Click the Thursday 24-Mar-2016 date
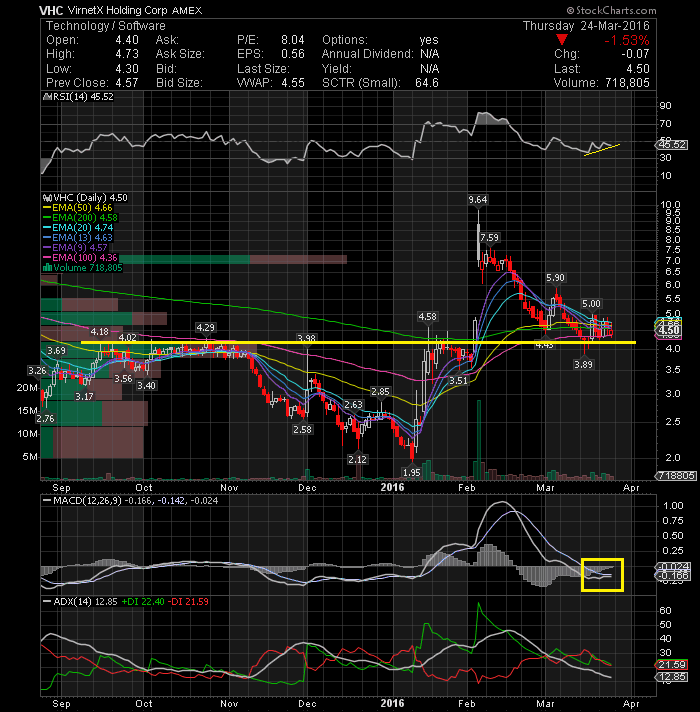 coord(586,26)
